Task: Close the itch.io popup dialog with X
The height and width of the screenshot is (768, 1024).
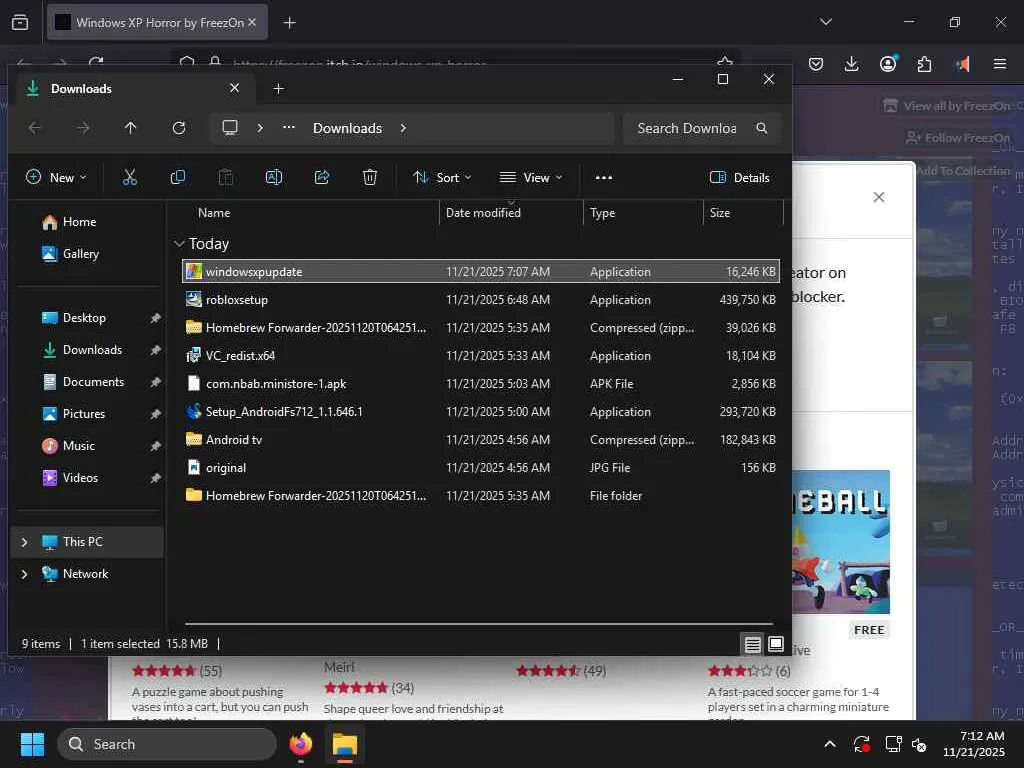Action: coord(879,197)
